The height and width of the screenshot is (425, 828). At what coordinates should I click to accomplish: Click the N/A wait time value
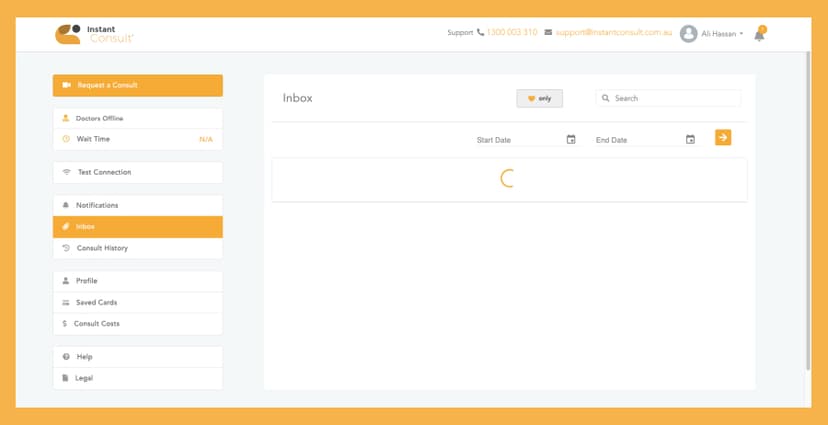pyautogui.click(x=206, y=139)
